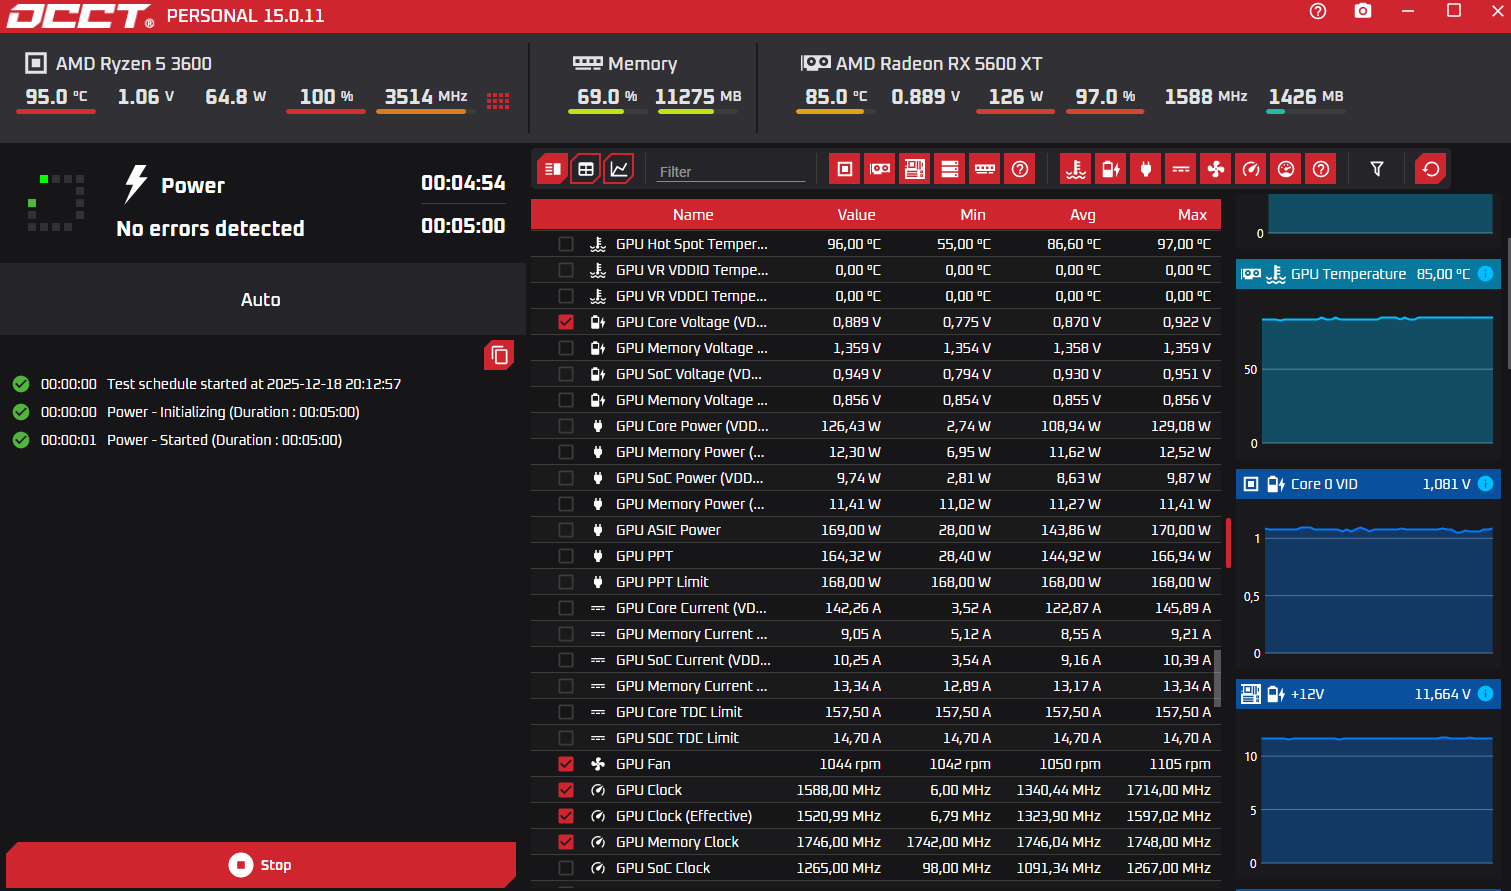Sort table by Min column
This screenshot has width=1511, height=891.
tap(973, 215)
